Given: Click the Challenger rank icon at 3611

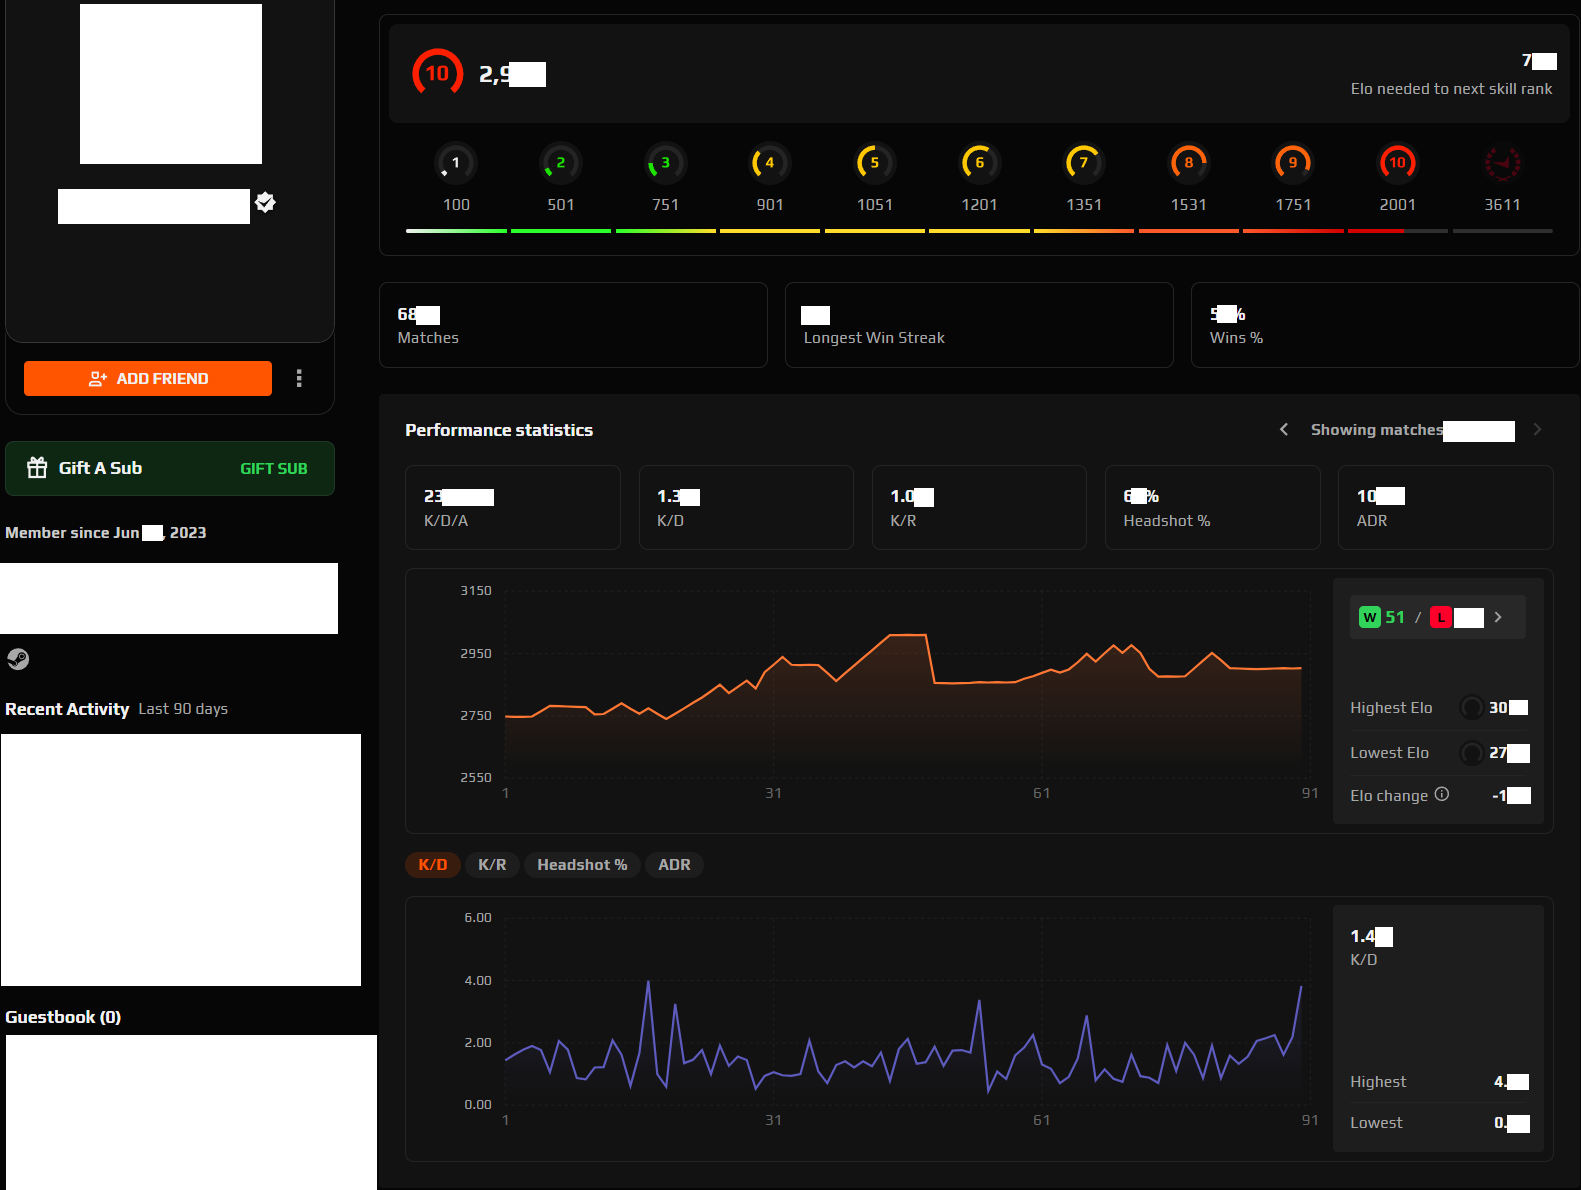Looking at the screenshot, I should point(1502,163).
